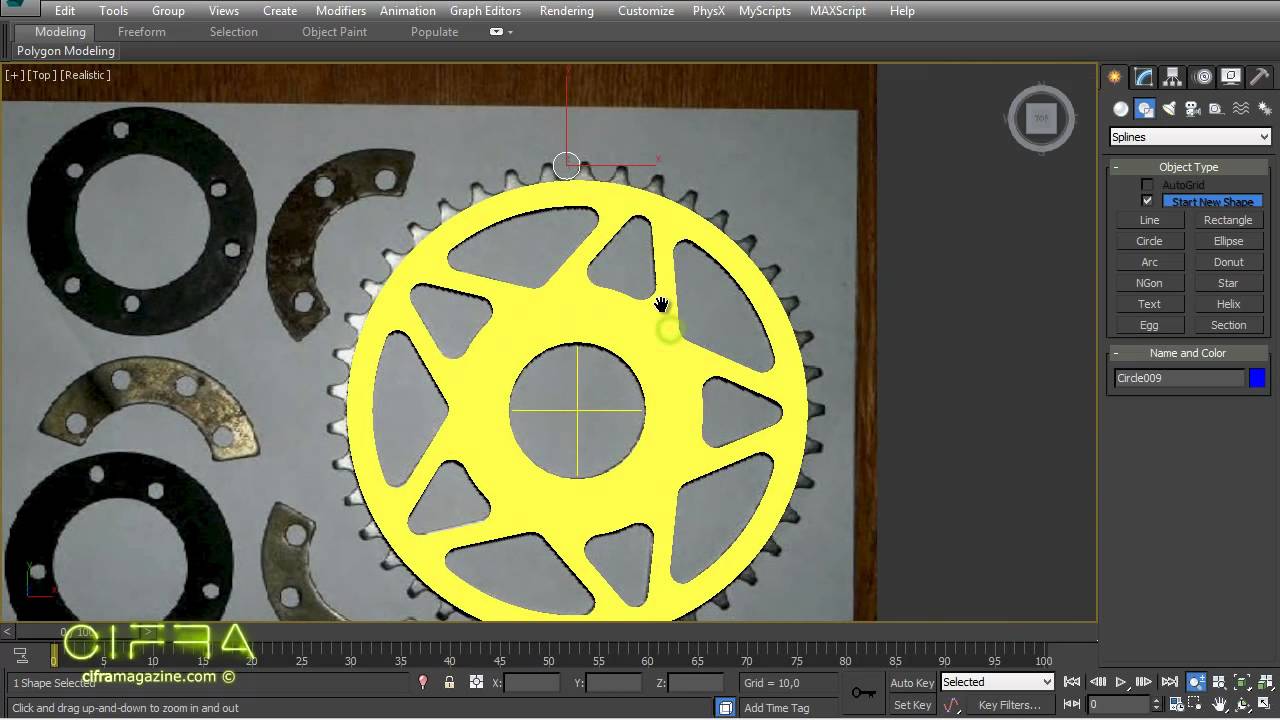
Task: Click the blue object color swatch
Action: coord(1257,378)
